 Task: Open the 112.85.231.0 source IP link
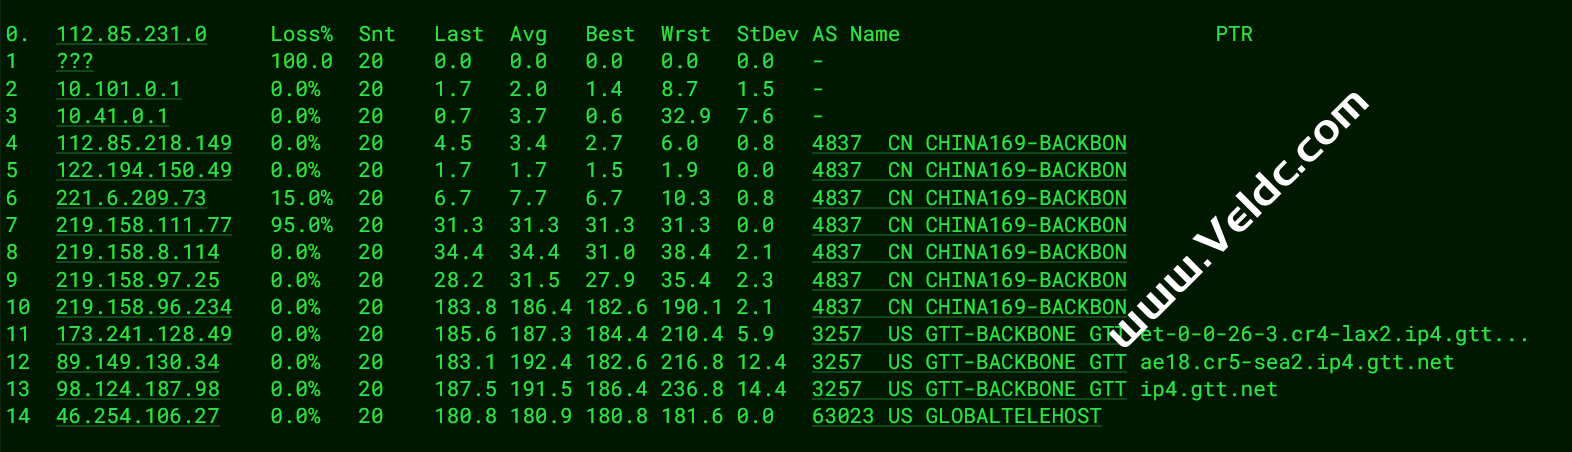(131, 34)
